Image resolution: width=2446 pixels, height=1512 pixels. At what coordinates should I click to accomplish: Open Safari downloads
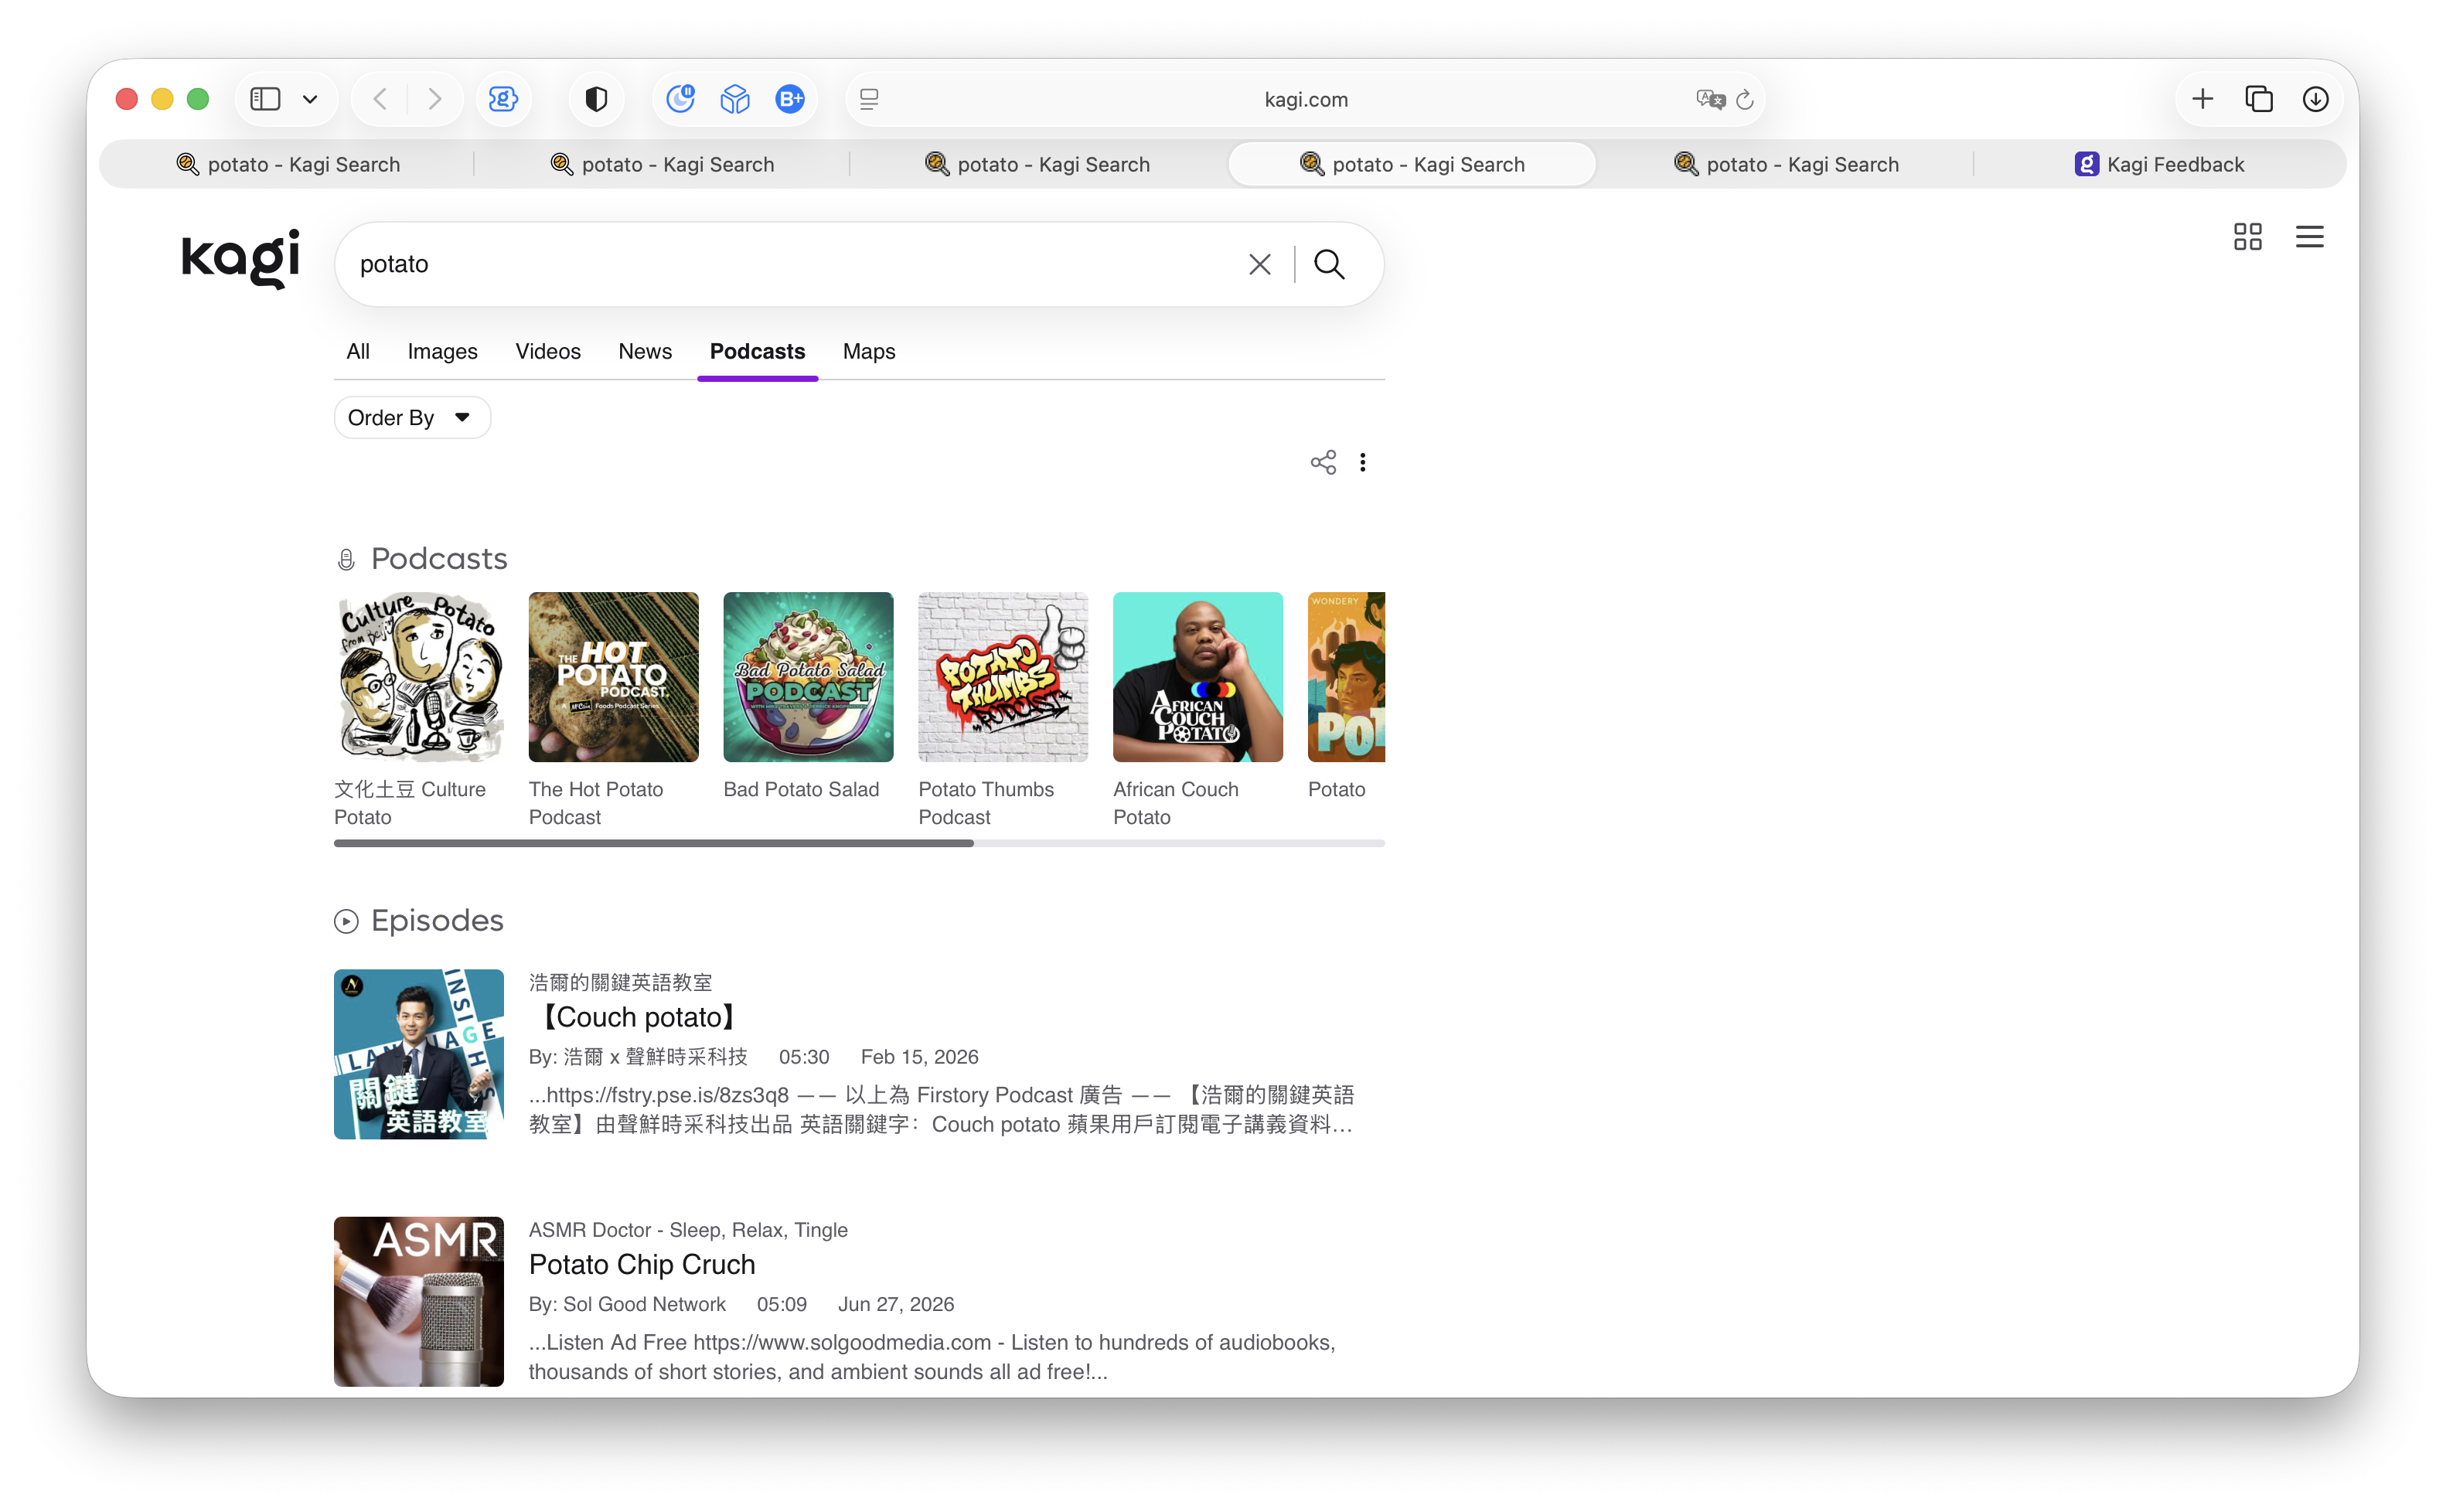pos(2315,99)
